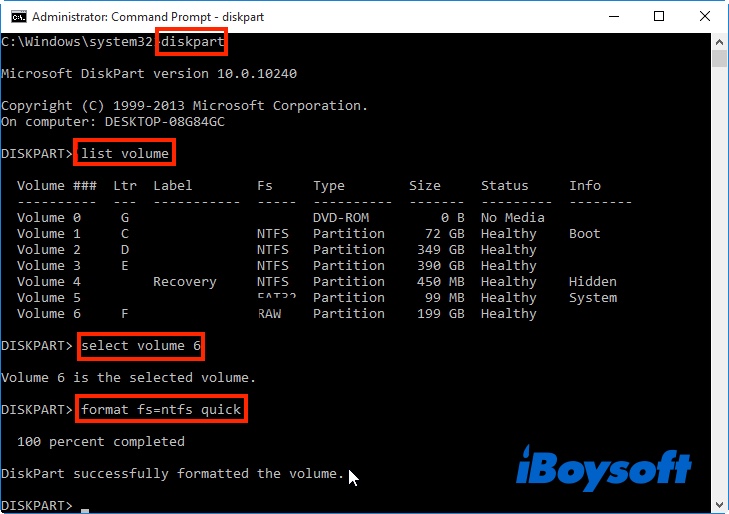Screen dimensions: 729x514
Task: Click the vertical scrollbar thumb
Action: (719, 58)
